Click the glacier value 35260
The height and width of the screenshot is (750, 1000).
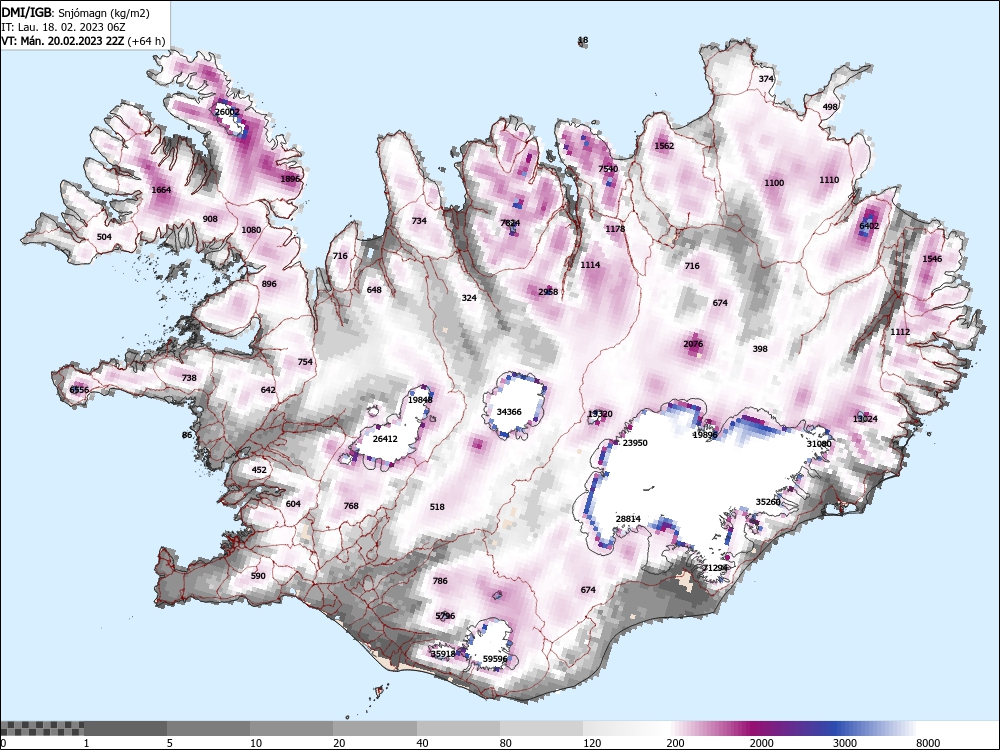click(x=768, y=502)
